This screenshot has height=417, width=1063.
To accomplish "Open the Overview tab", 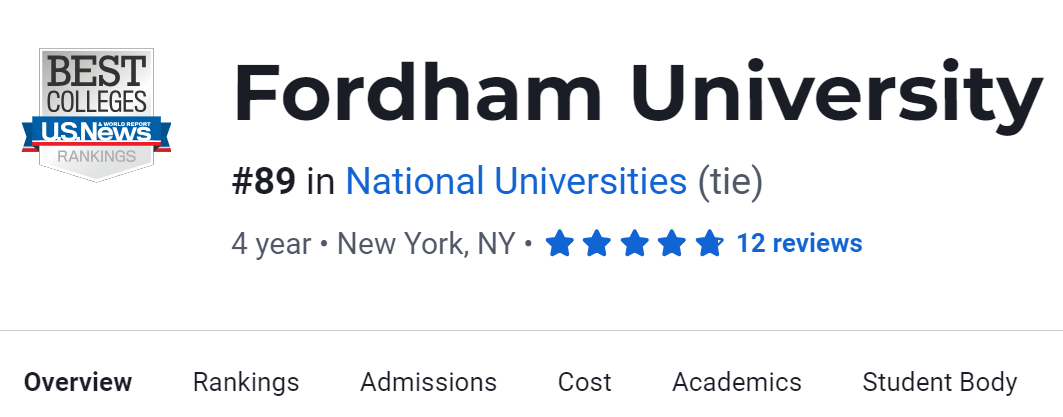I will point(78,382).
